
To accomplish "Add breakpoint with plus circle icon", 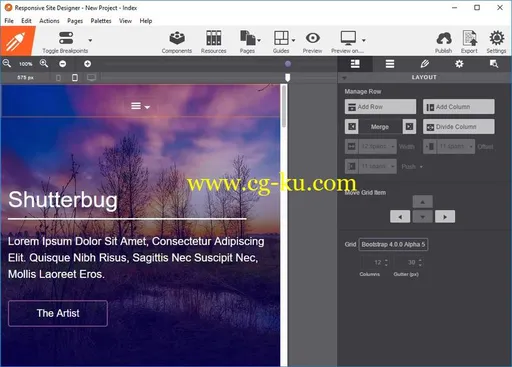I will coord(87,64).
